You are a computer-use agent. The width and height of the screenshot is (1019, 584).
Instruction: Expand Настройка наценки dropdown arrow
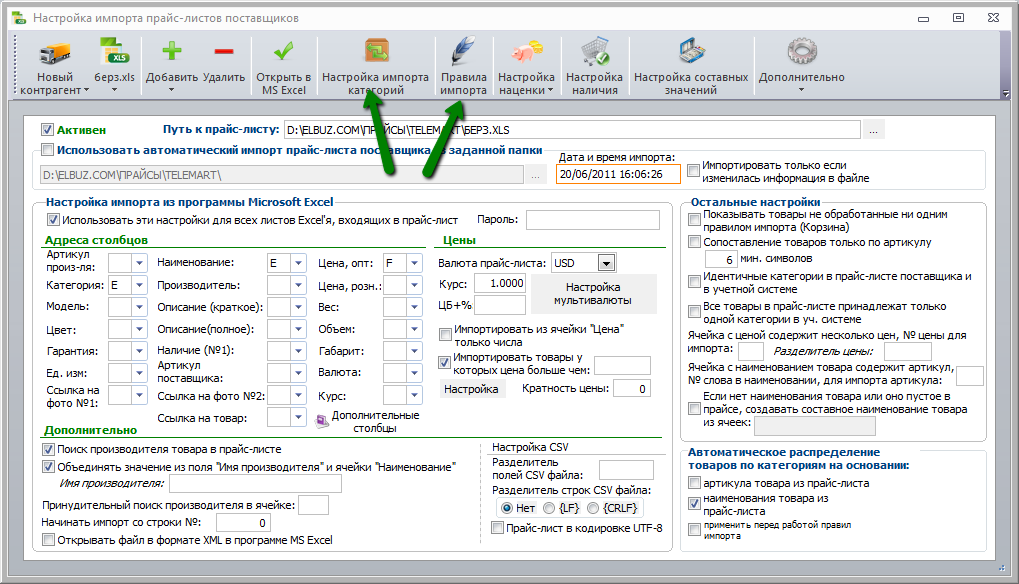coord(550,90)
